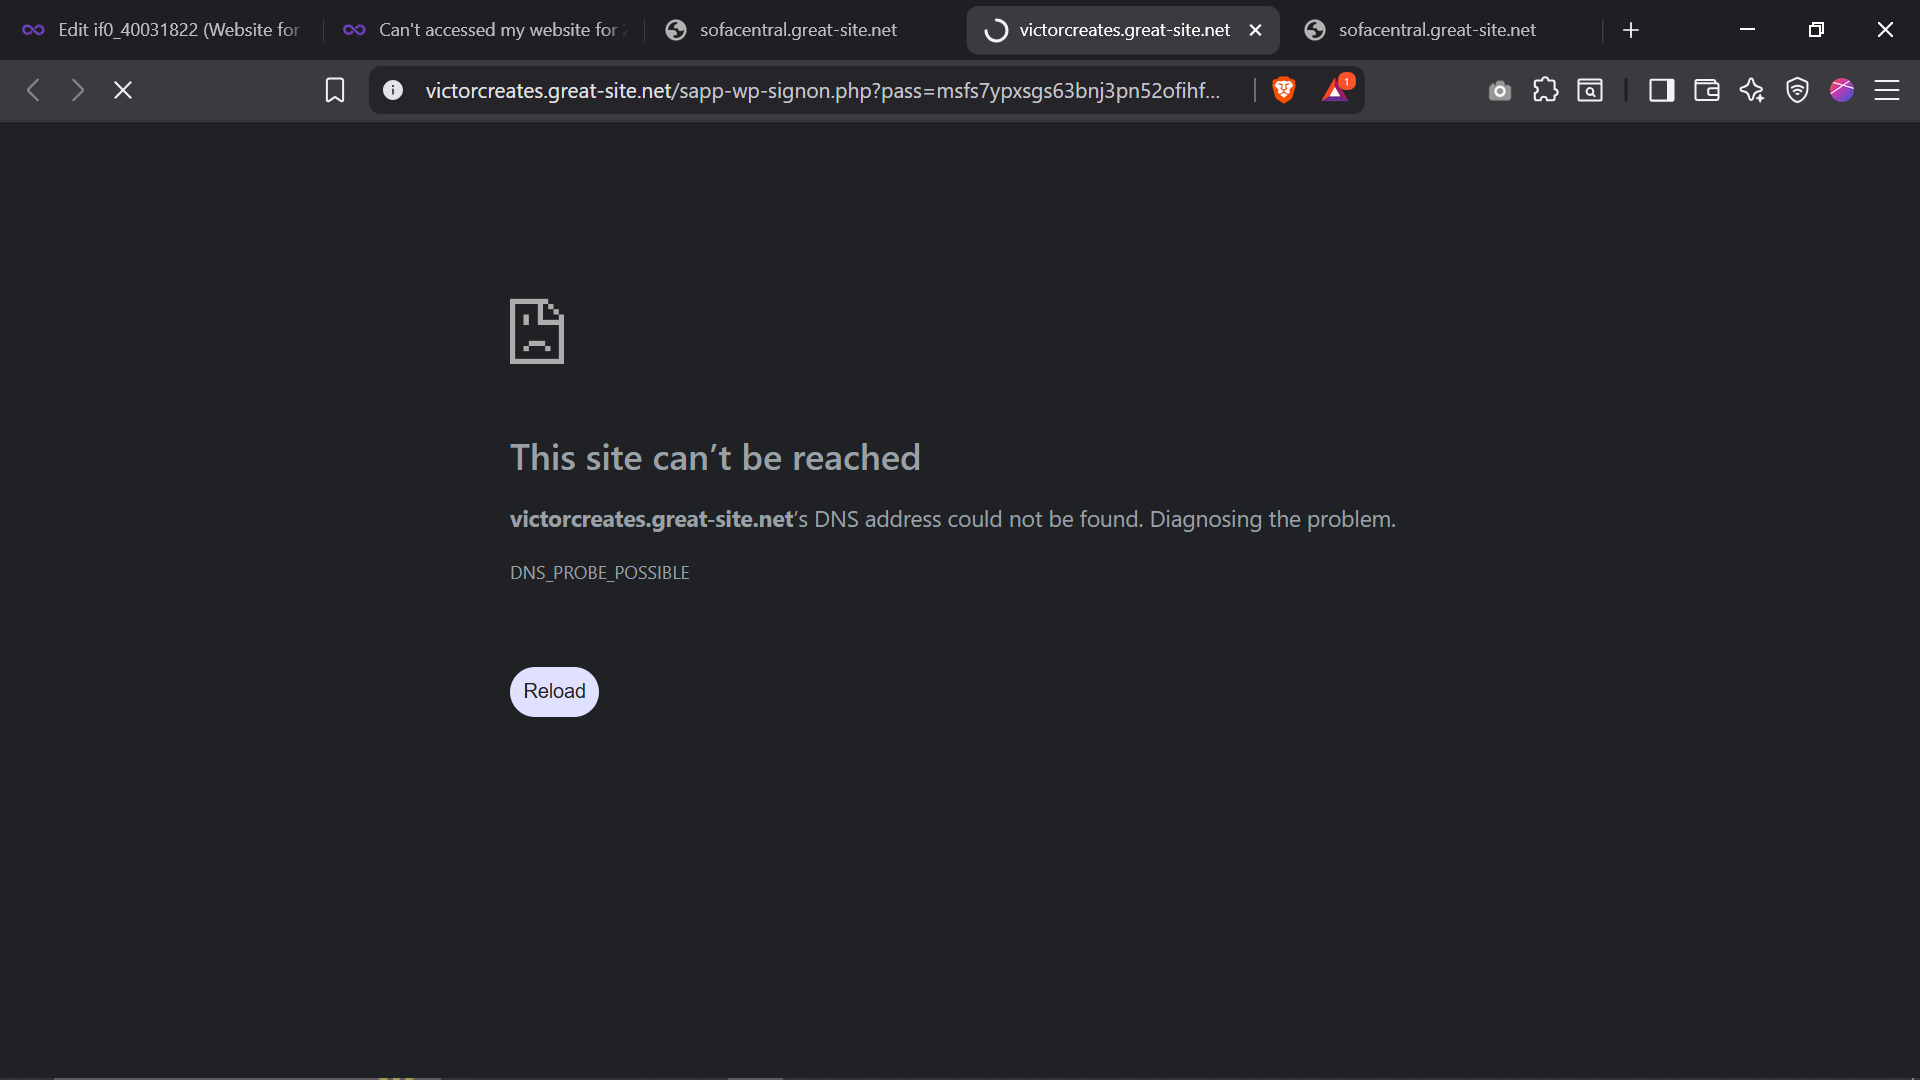Viewport: 1920px width, 1080px height.
Task: Open a new tab with plus
Action: coord(1631,30)
